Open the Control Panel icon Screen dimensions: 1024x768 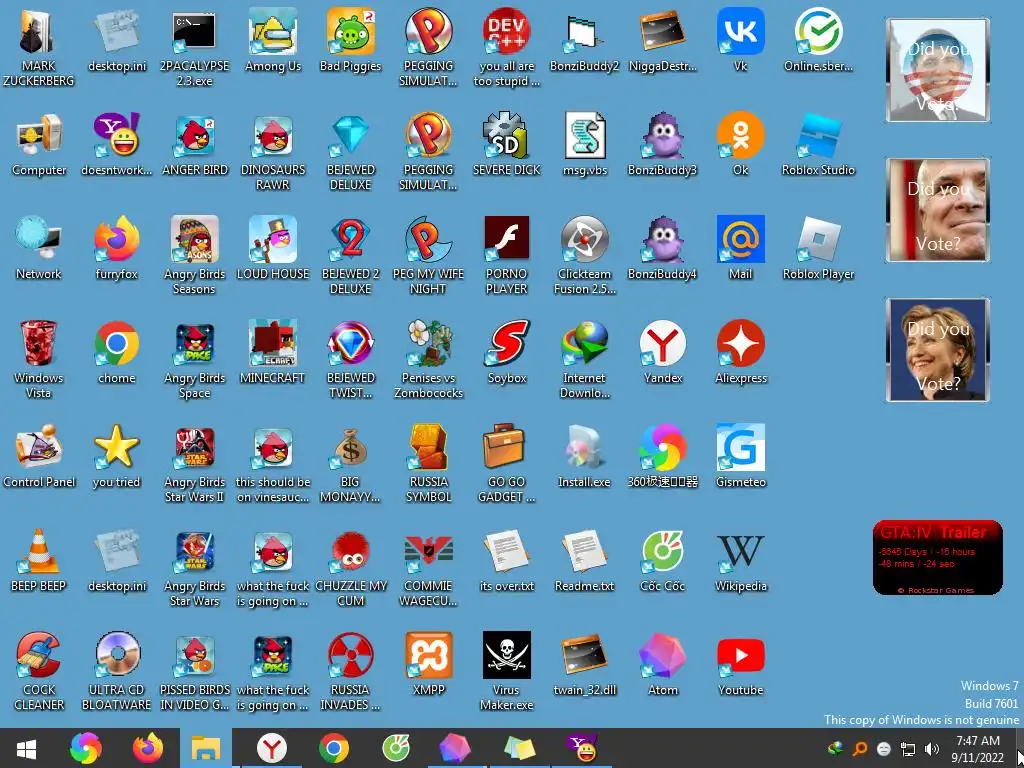pyautogui.click(x=39, y=456)
